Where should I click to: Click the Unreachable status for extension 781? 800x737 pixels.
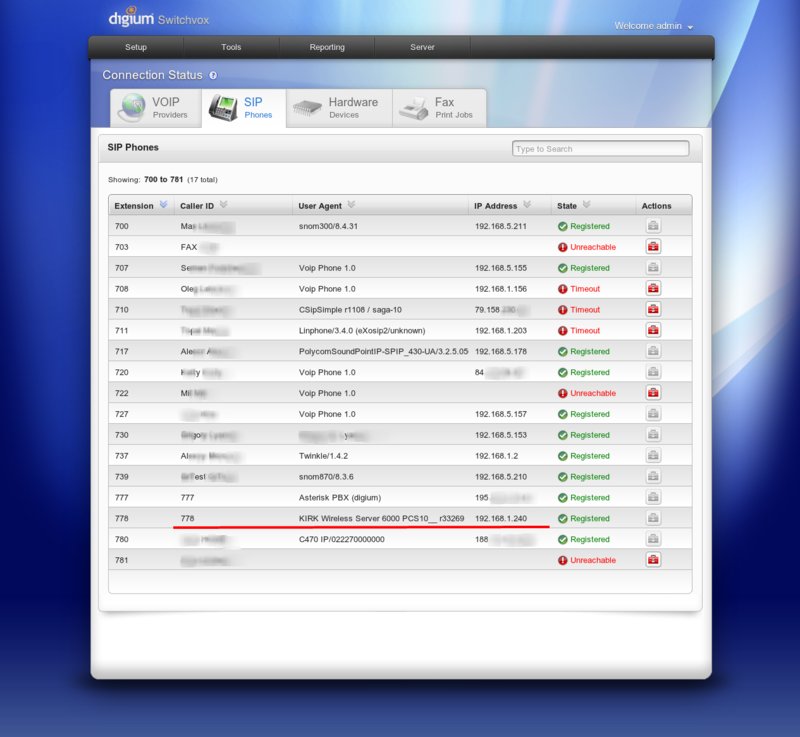pyautogui.click(x=587, y=560)
